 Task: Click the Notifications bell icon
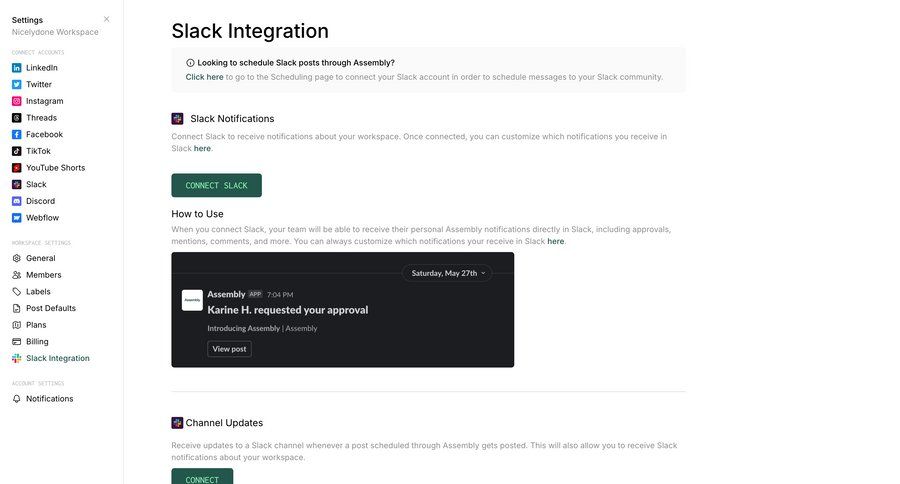pos(17,398)
